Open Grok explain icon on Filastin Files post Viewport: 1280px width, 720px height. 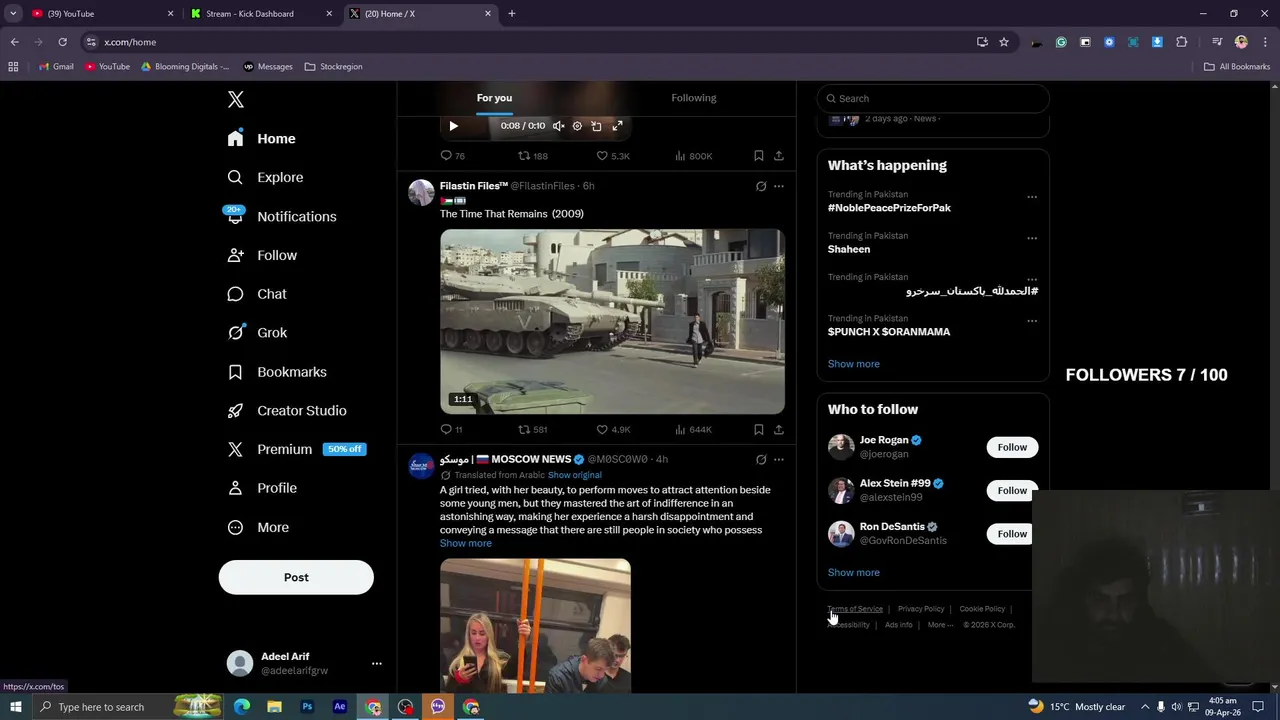(x=761, y=186)
